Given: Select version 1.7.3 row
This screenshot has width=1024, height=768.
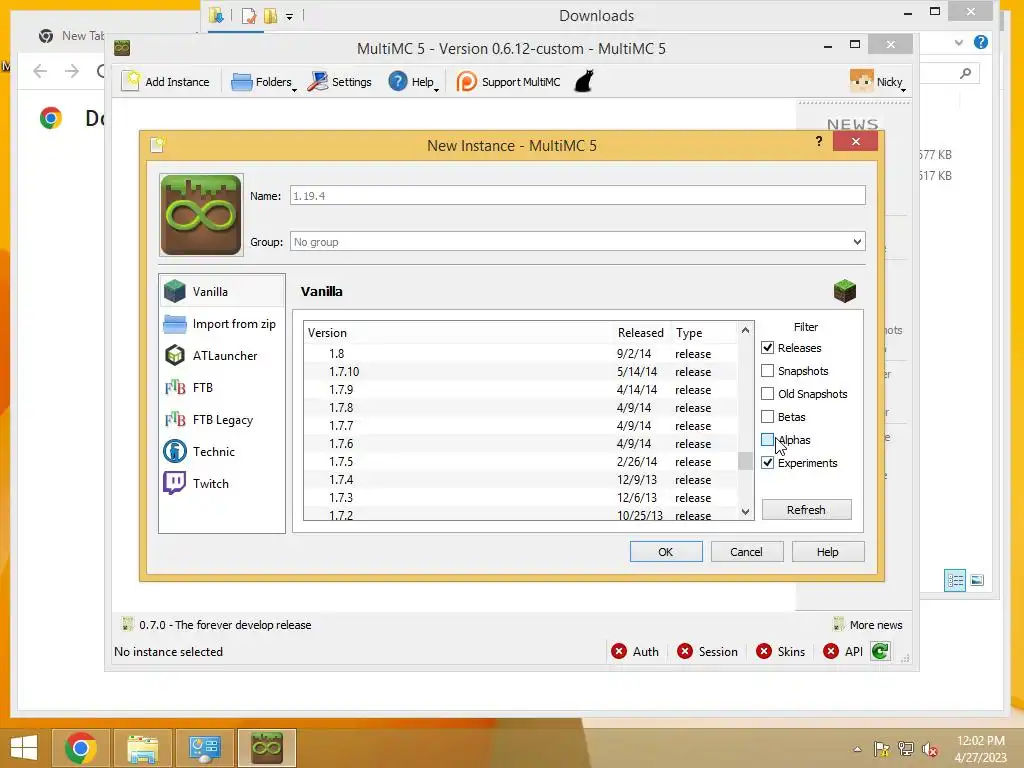Looking at the screenshot, I should [520, 498].
